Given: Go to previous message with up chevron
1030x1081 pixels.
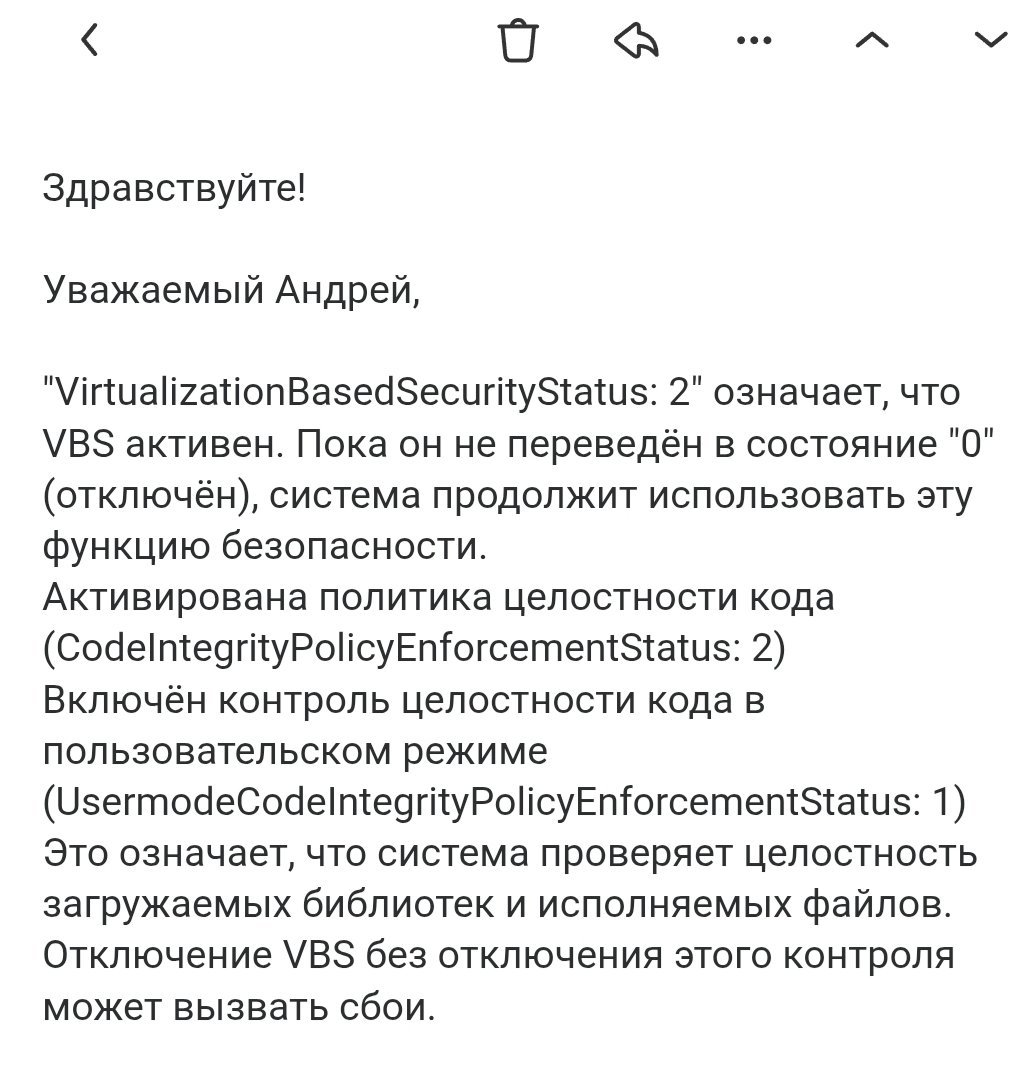Looking at the screenshot, I should coord(872,41).
